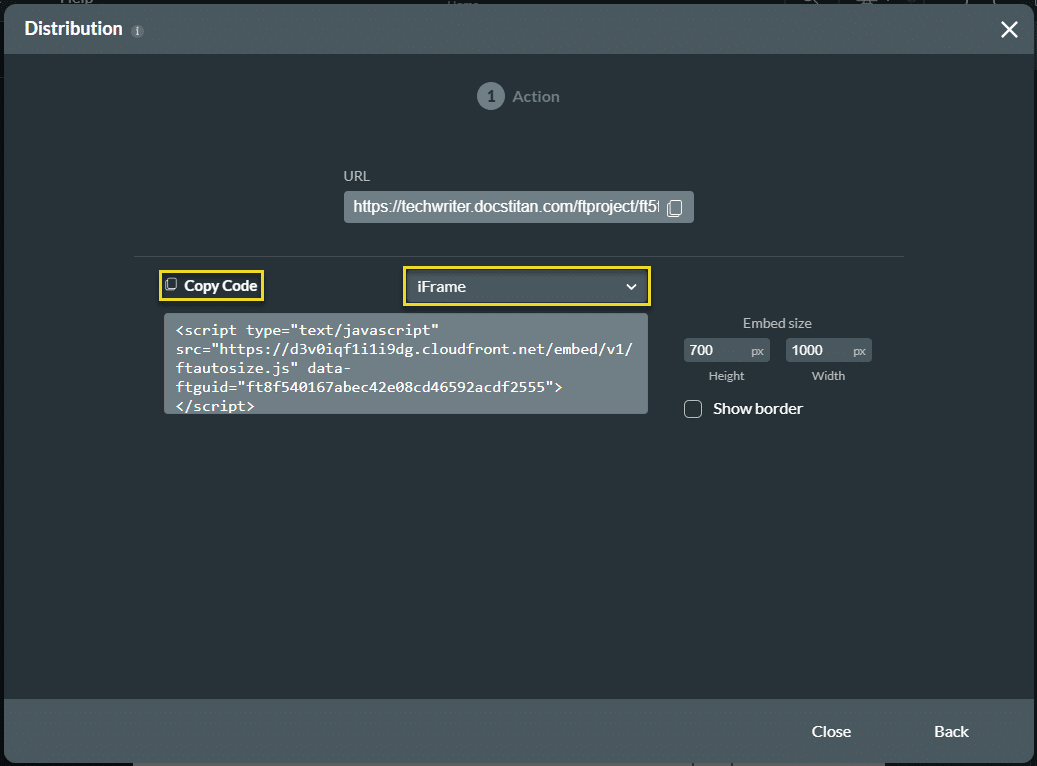The image size is (1037, 766).
Task: Click the Width field showing 1000
Action: pyautogui.click(x=828, y=350)
